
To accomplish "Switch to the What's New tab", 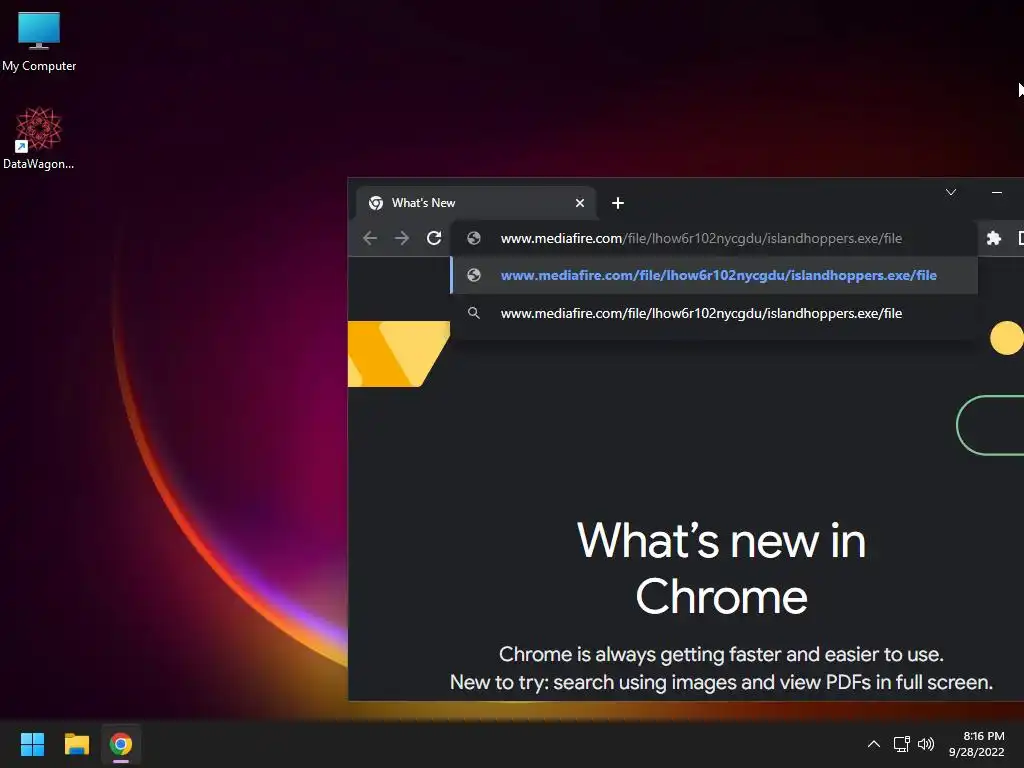I will click(x=475, y=203).
